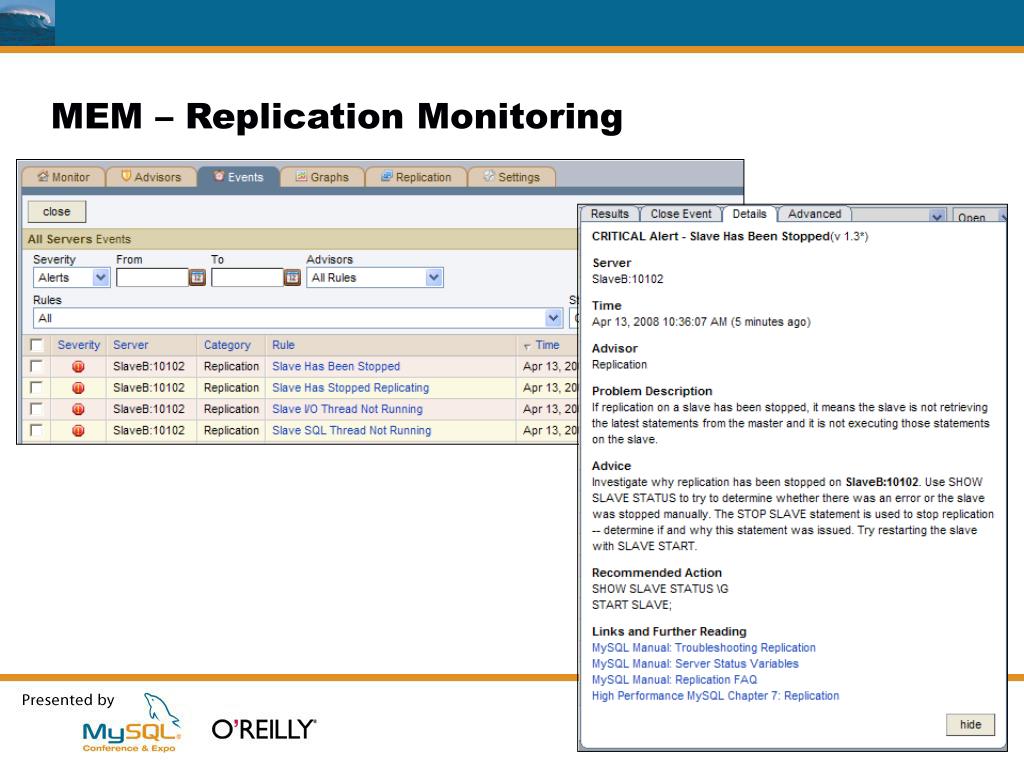Switch to the Advanced tab in popup
1024x768 pixels.
[814, 214]
